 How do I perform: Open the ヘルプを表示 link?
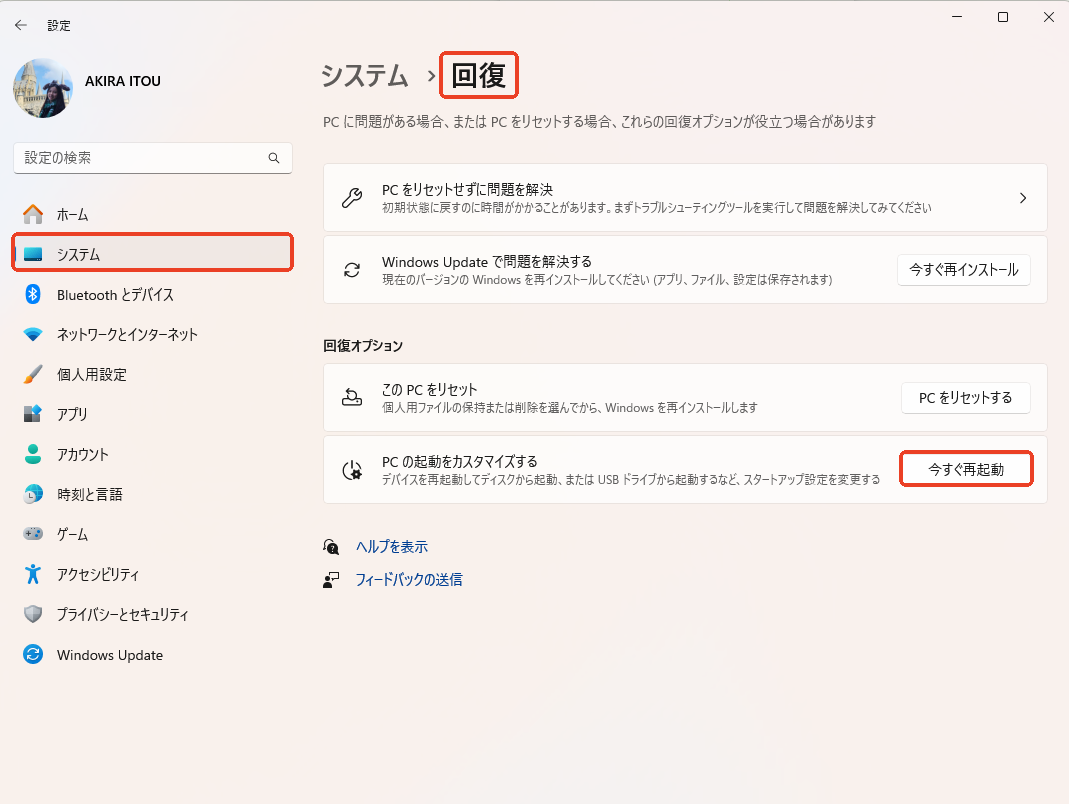pyautogui.click(x=391, y=547)
